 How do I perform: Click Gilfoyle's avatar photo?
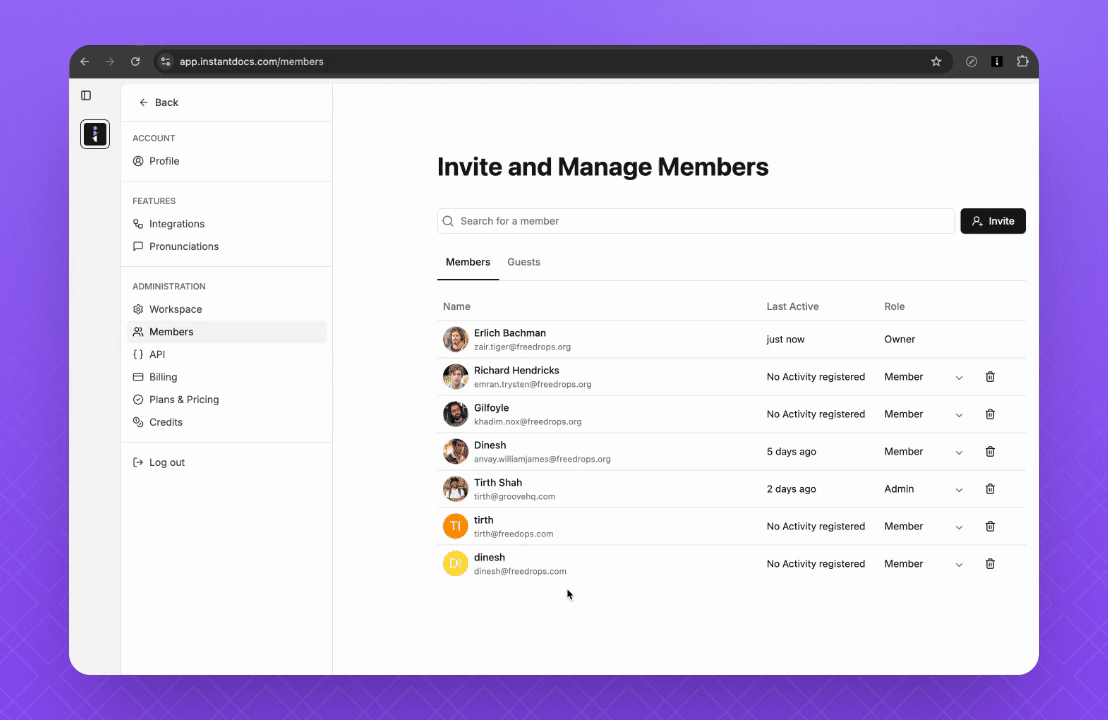[456, 414]
